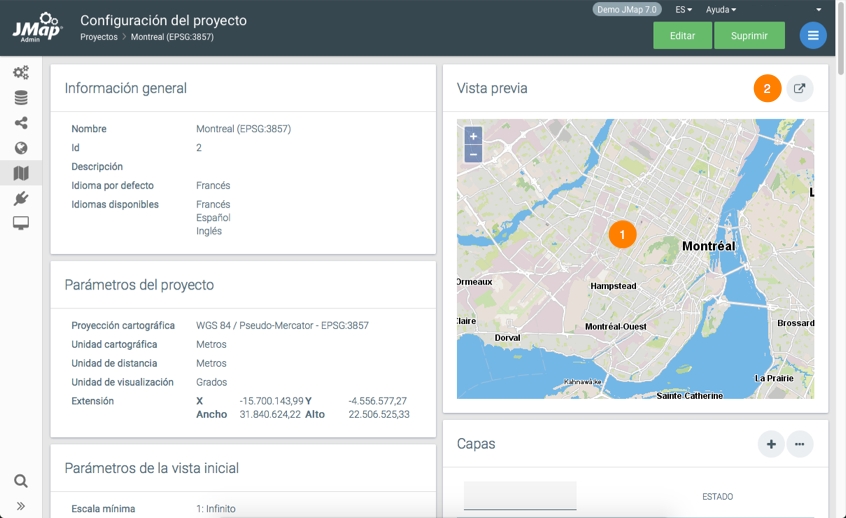Zoom in on the map preview

point(473,136)
